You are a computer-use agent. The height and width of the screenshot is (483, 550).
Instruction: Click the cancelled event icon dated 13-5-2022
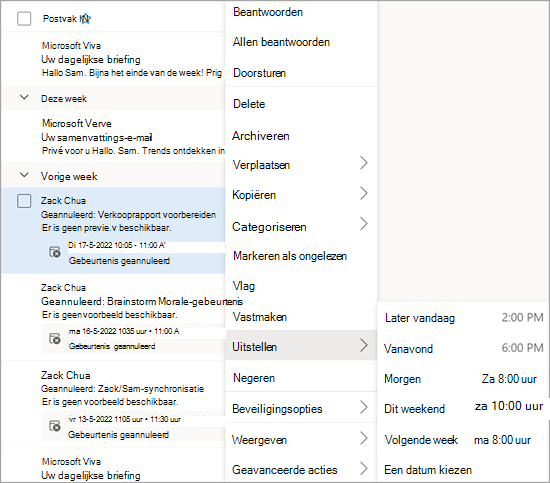point(55,426)
